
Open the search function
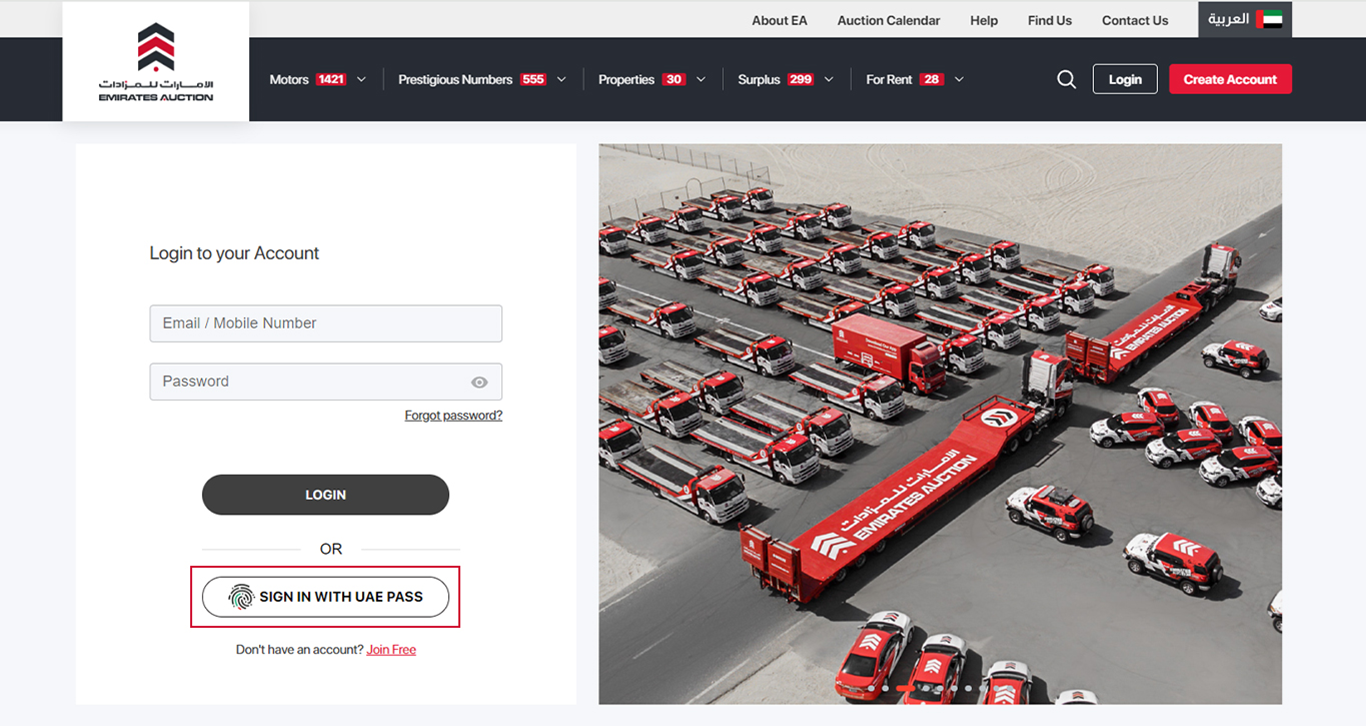click(x=1066, y=78)
